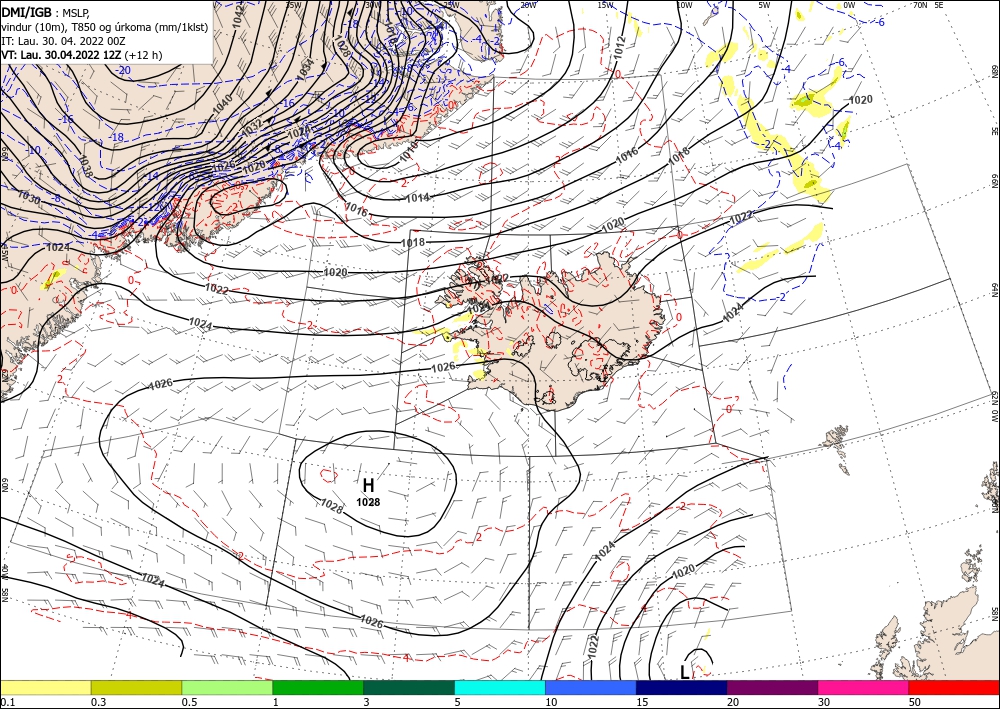1000x709 pixels.
Task: Select the dark green 3–5 mm legend swatch
Action: point(409,687)
